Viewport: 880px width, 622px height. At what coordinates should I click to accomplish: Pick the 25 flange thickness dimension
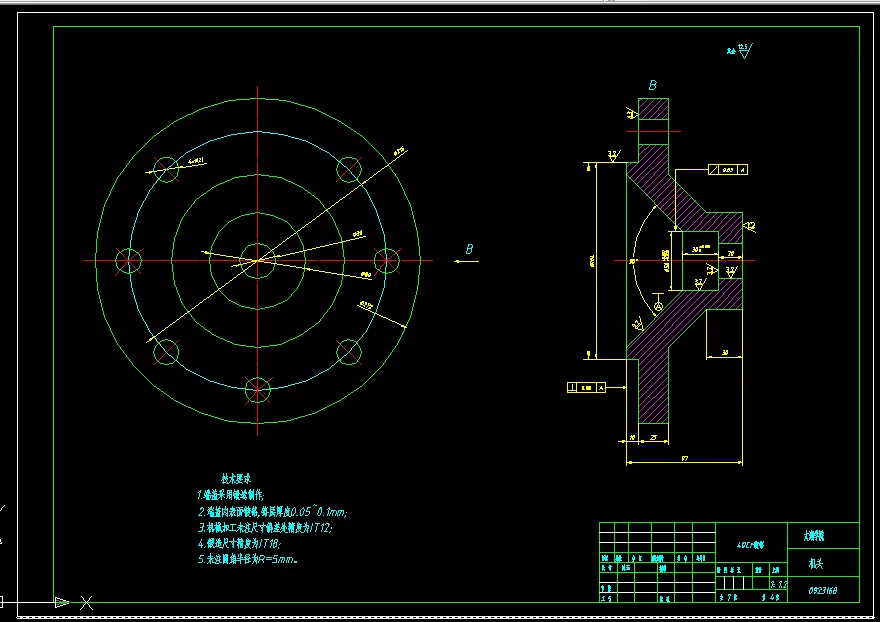point(653,437)
